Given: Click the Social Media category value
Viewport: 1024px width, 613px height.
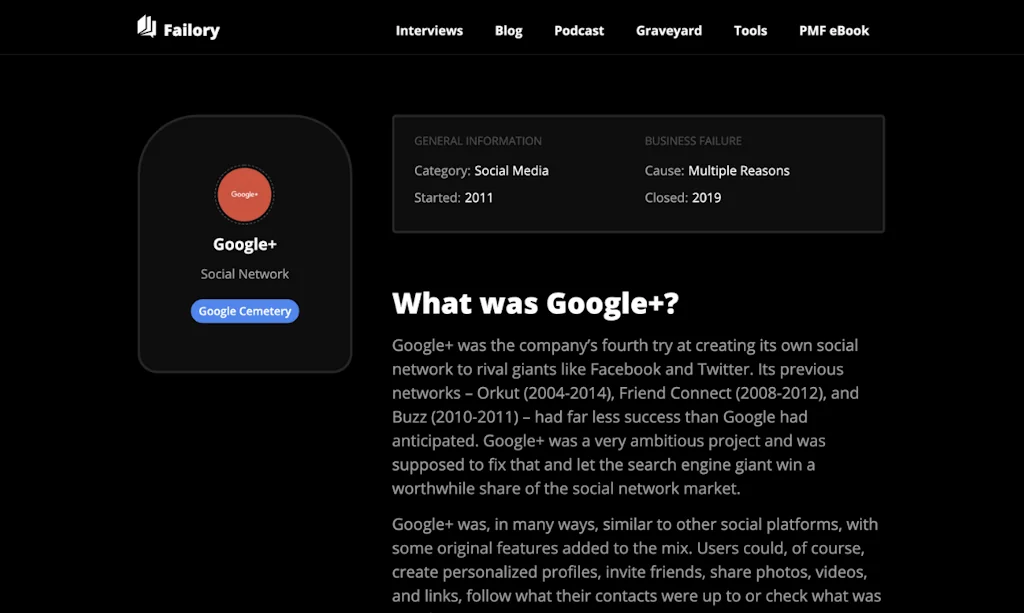Looking at the screenshot, I should pos(511,171).
